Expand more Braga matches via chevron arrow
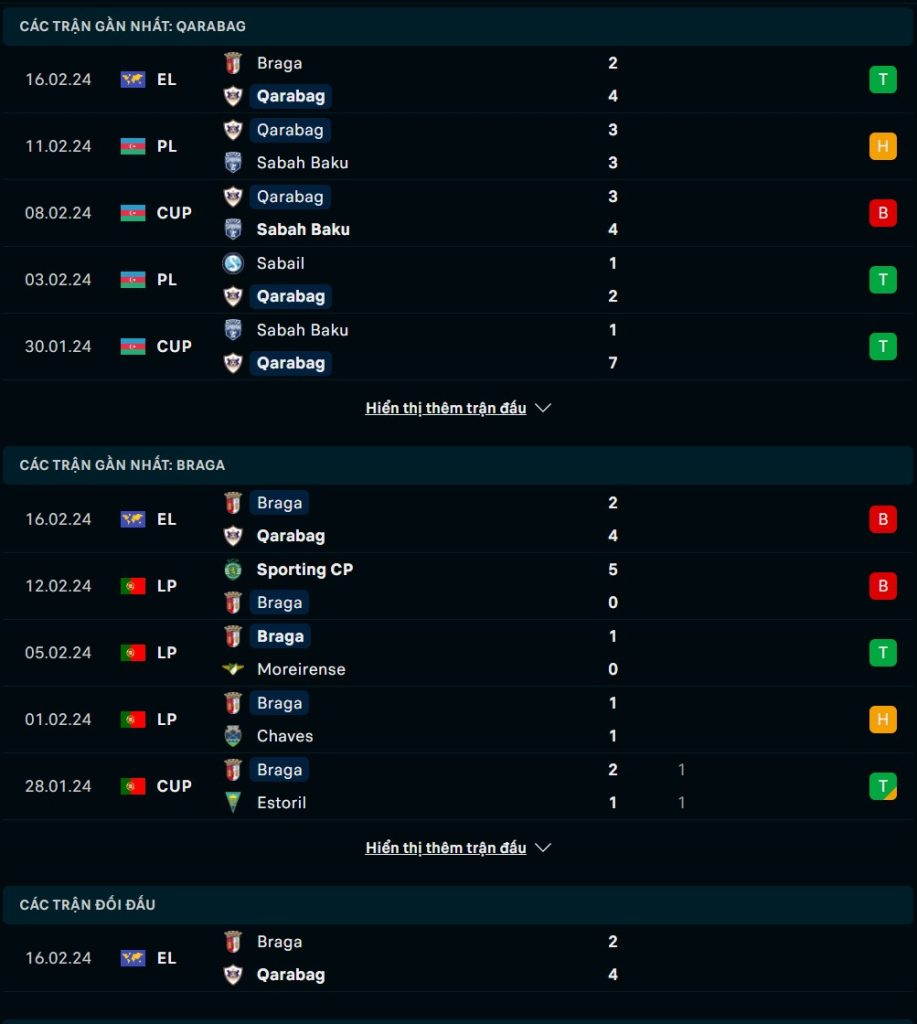 [543, 848]
